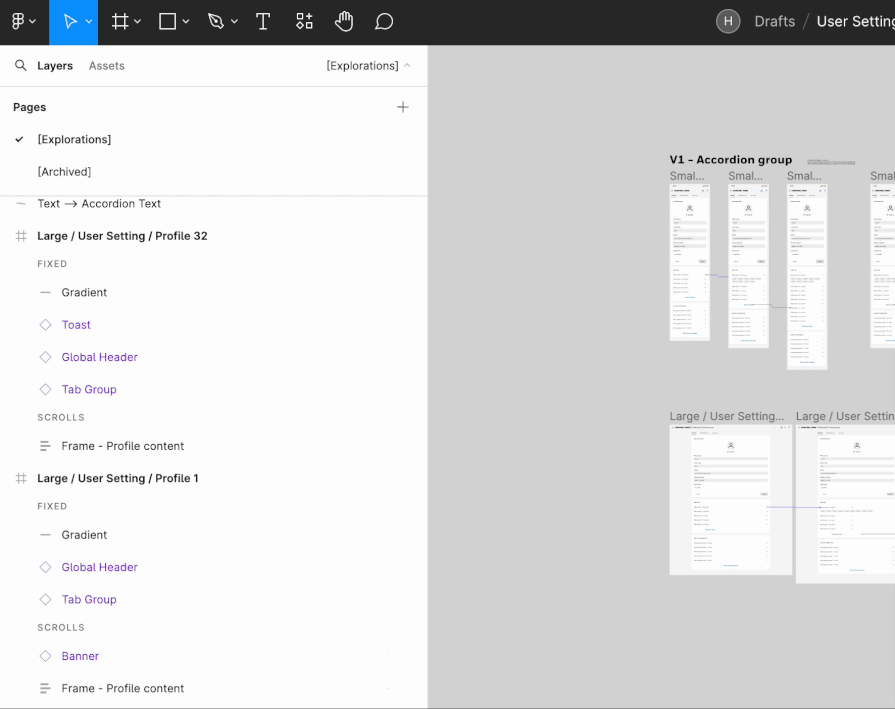The image size is (895, 709).
Task: Open the [Archived] page
Action: (x=64, y=172)
